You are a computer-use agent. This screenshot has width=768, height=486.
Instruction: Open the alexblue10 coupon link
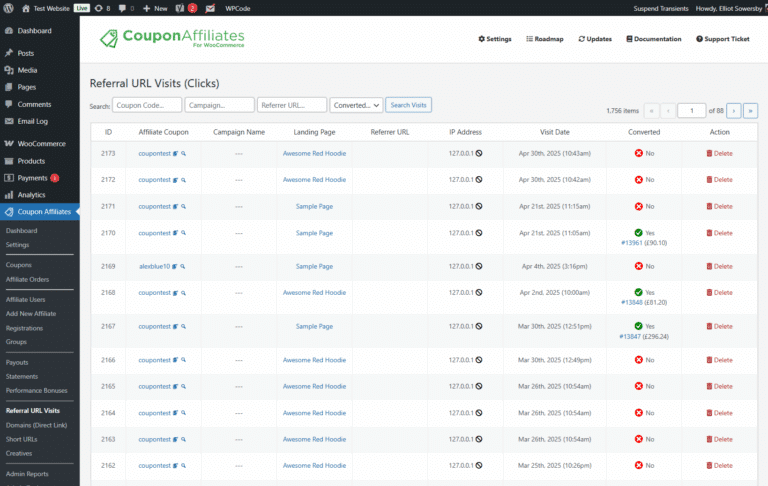(x=154, y=267)
